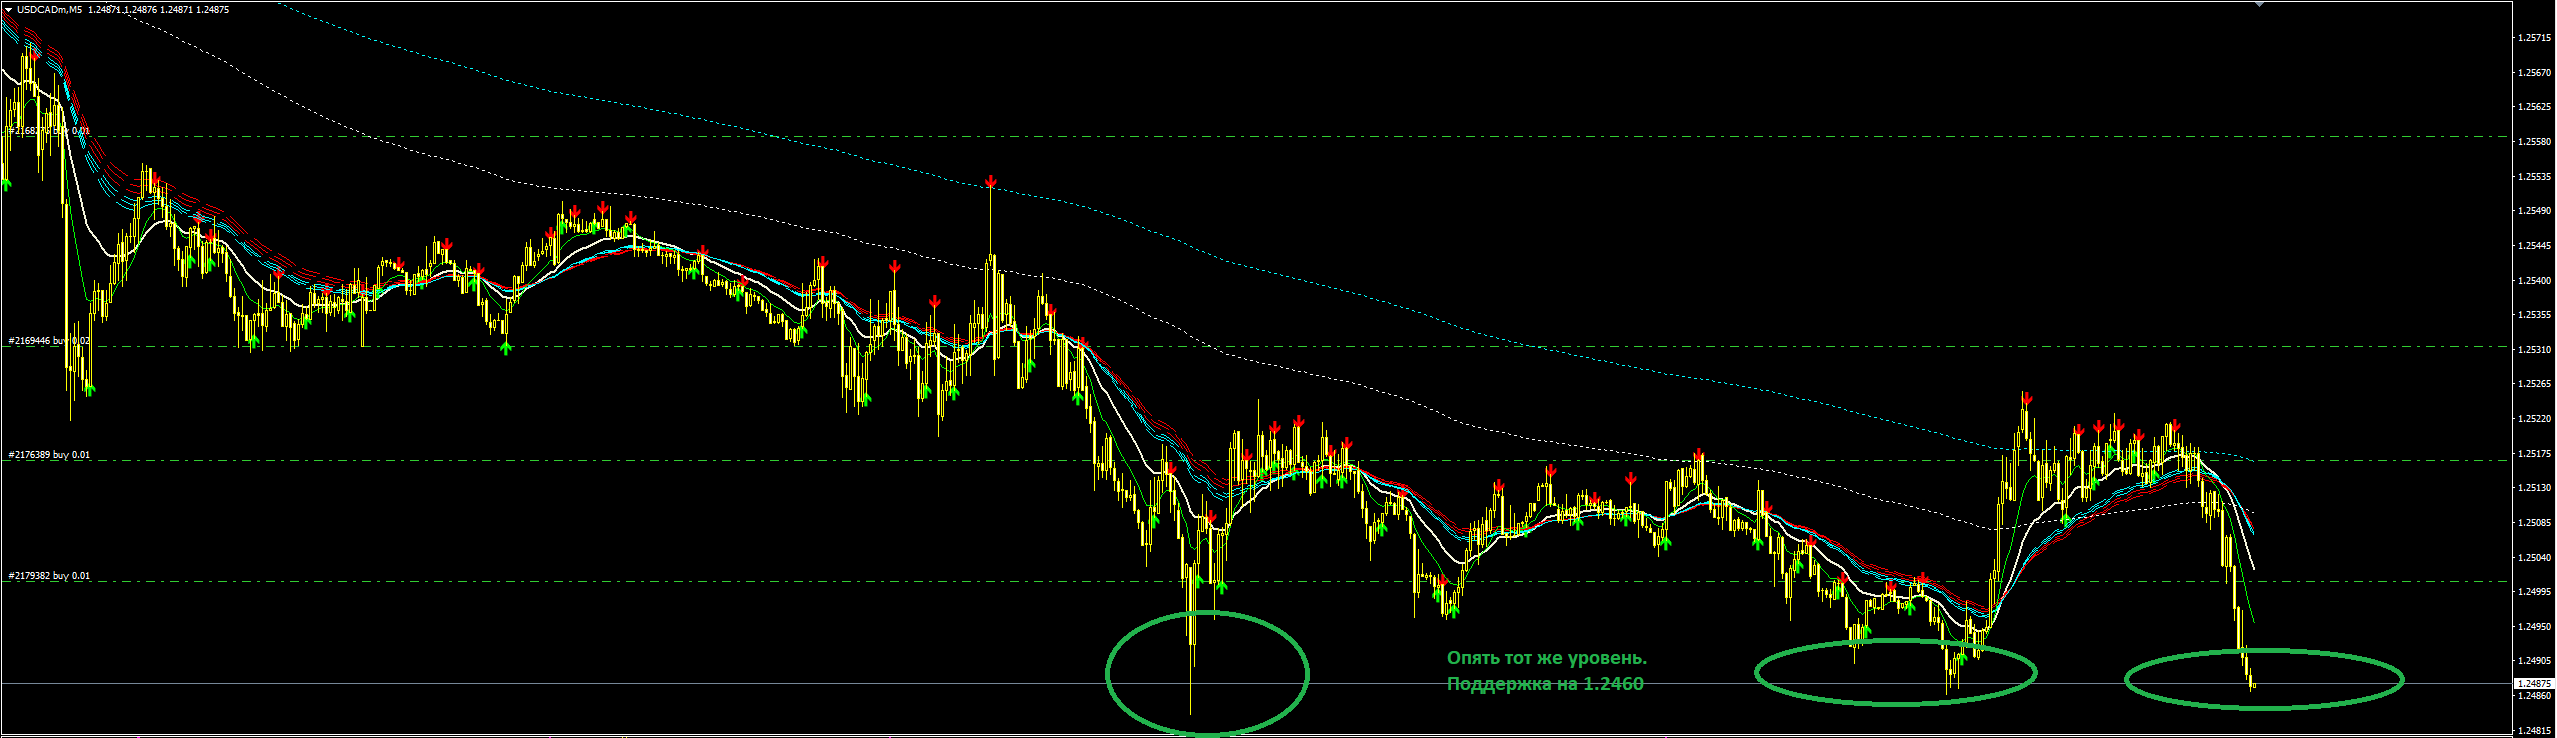
Task: Click the 1.25490 price scale label
Action: [2532, 211]
